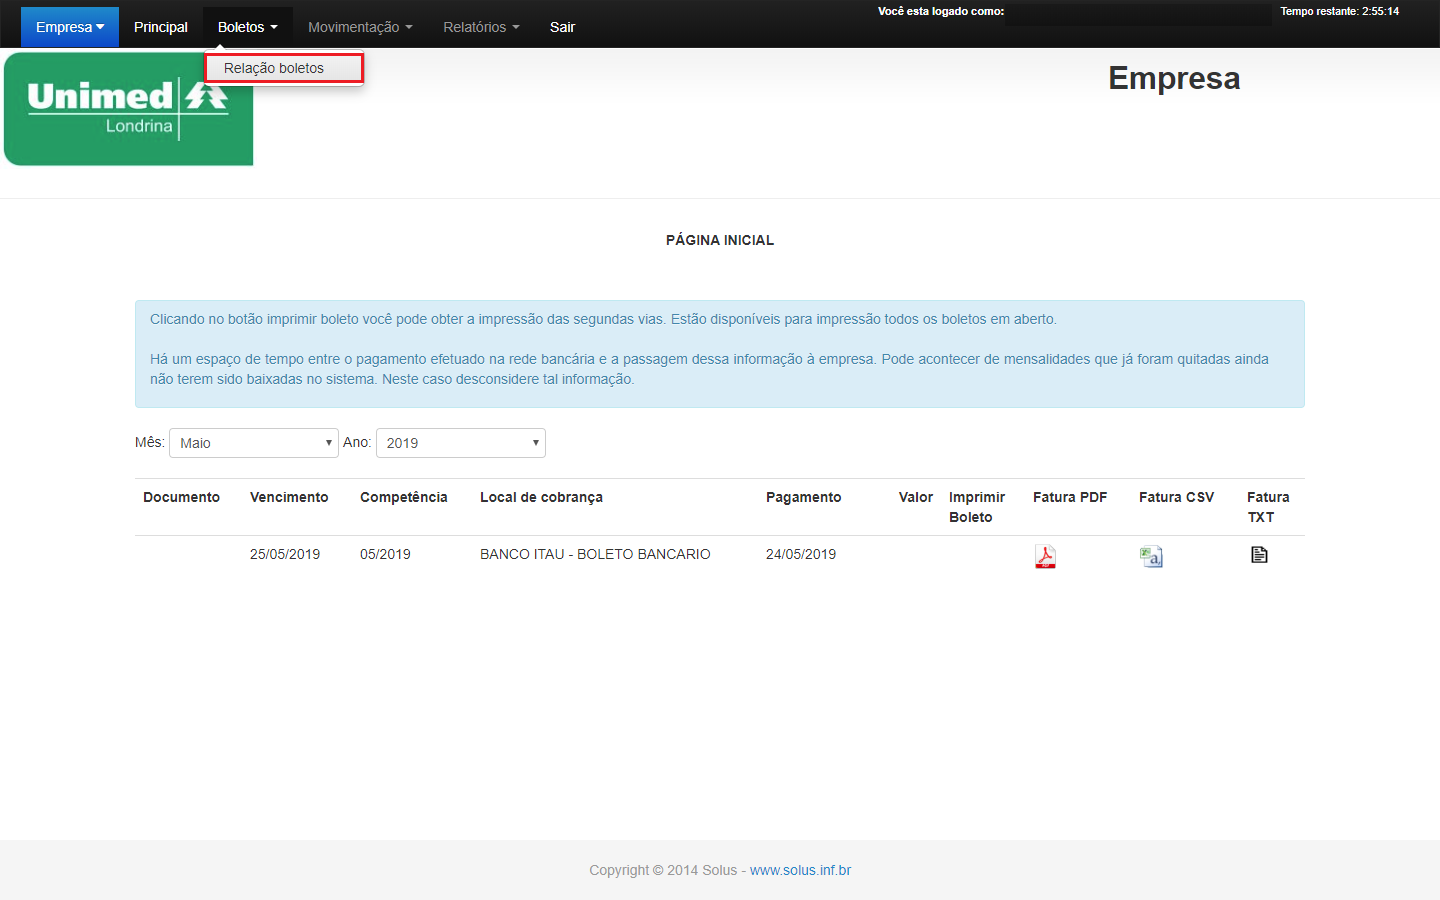This screenshot has height=900, width=1440.
Task: Click the Pagamento column header
Action: tap(804, 497)
